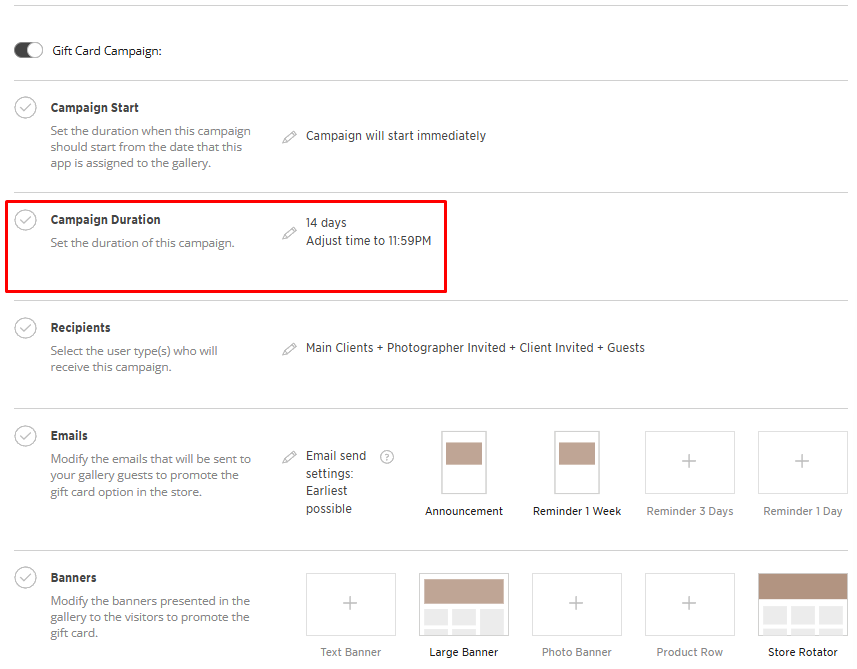Viewport: 857px width, 669px height.
Task: Click the pencil icon next to Recipients list
Action: click(289, 349)
